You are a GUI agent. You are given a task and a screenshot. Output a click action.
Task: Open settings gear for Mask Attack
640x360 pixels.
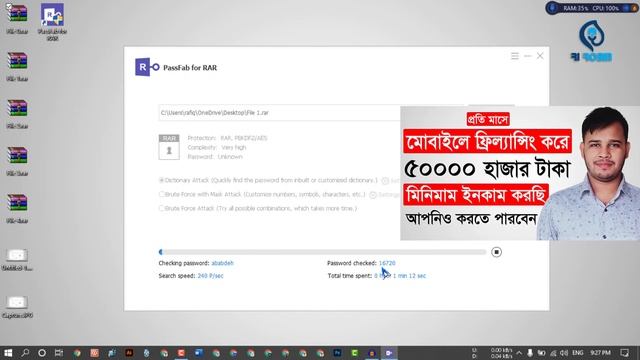tap(373, 195)
